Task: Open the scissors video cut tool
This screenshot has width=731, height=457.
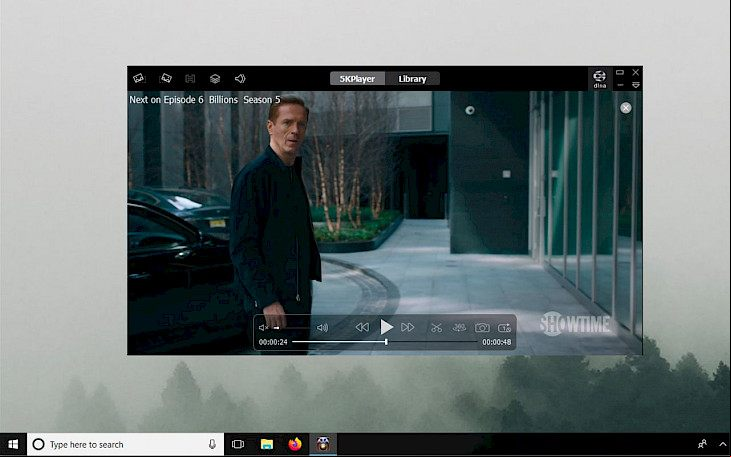Action: pos(436,328)
